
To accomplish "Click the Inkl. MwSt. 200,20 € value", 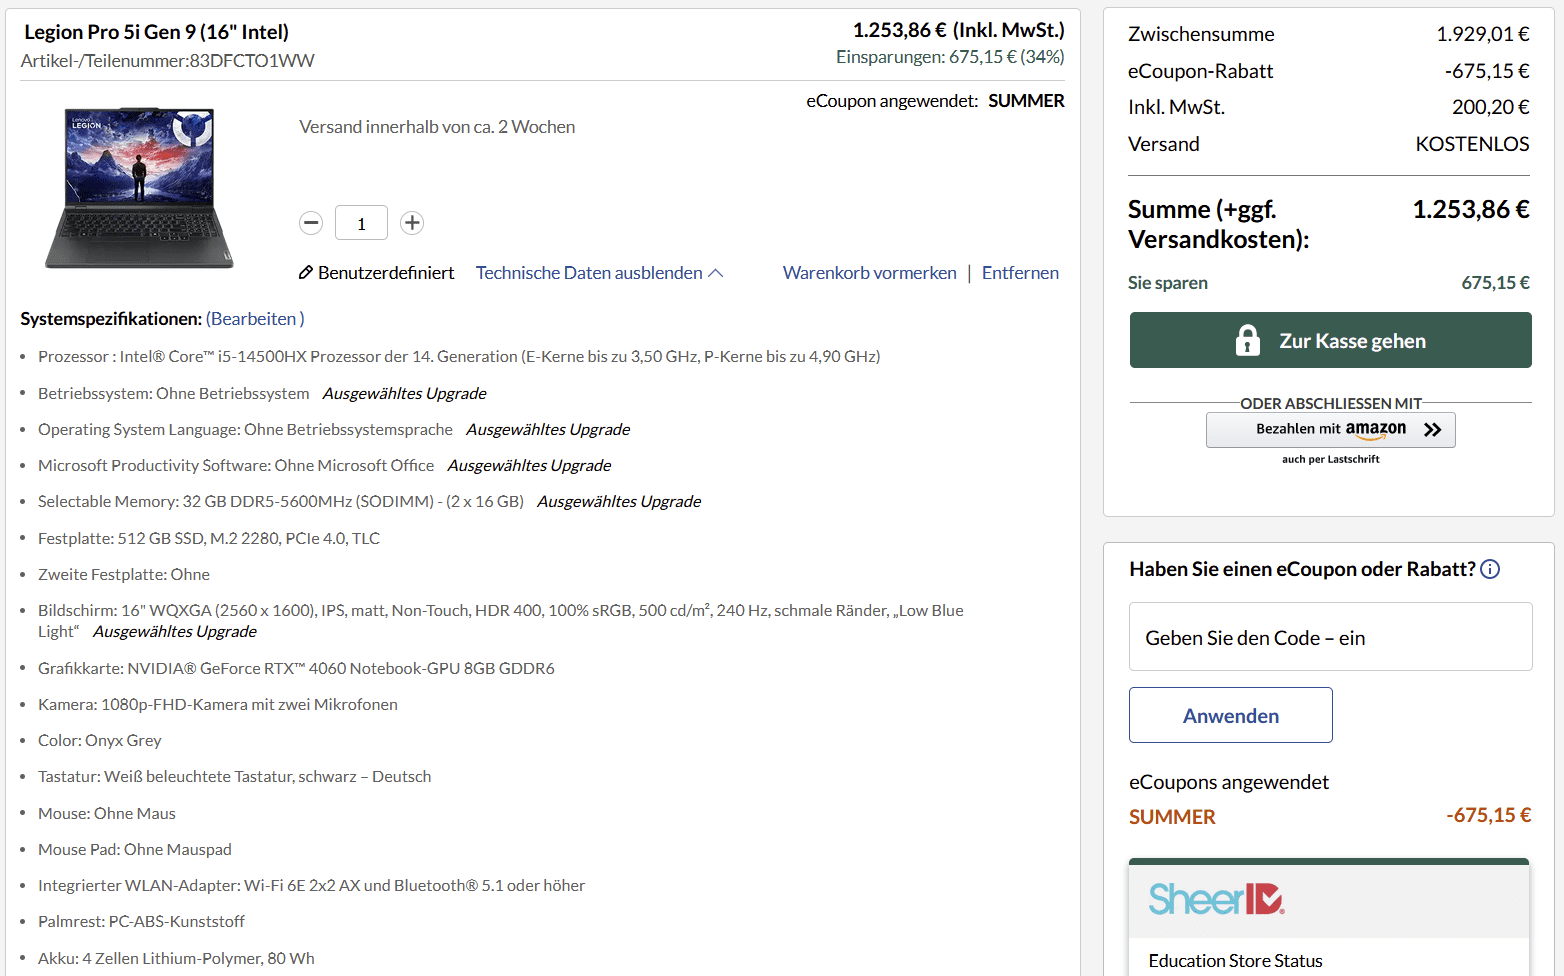I will 1491,107.
